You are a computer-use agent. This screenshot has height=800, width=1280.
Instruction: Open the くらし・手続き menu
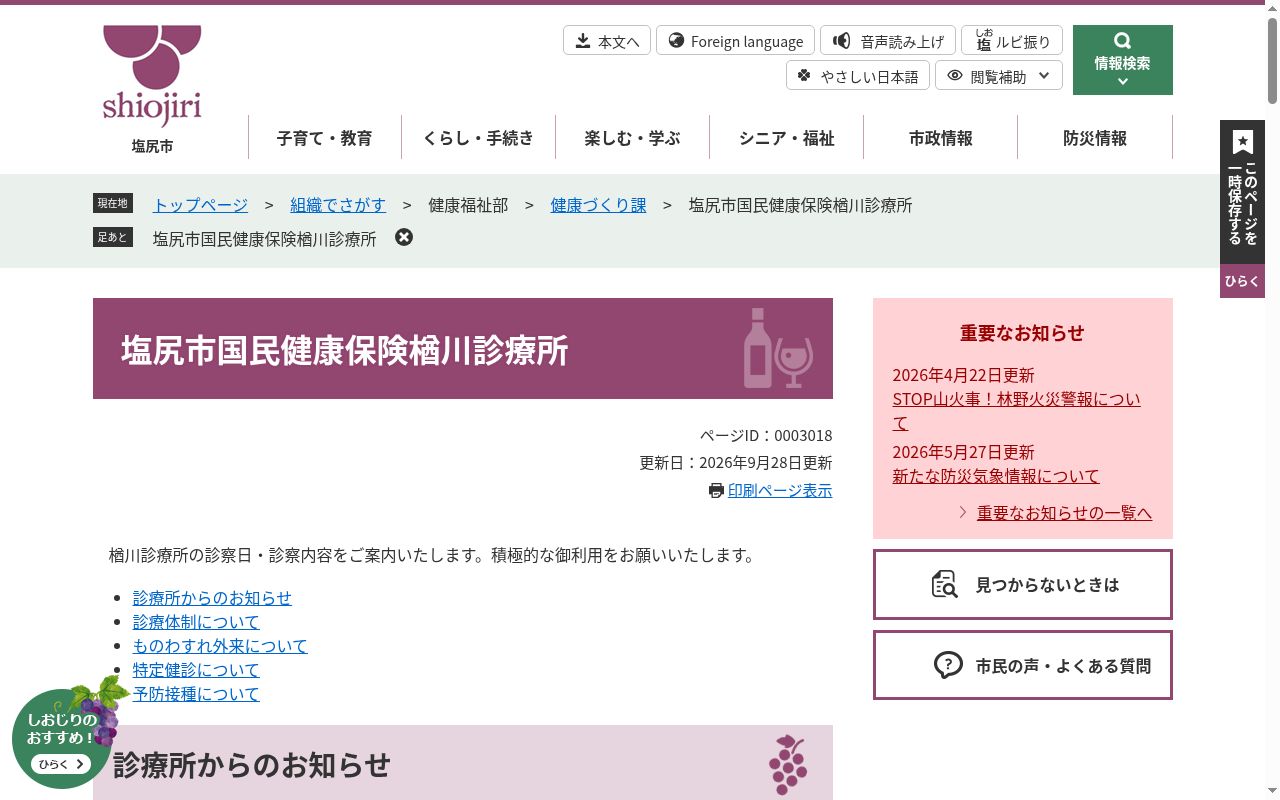(x=479, y=137)
